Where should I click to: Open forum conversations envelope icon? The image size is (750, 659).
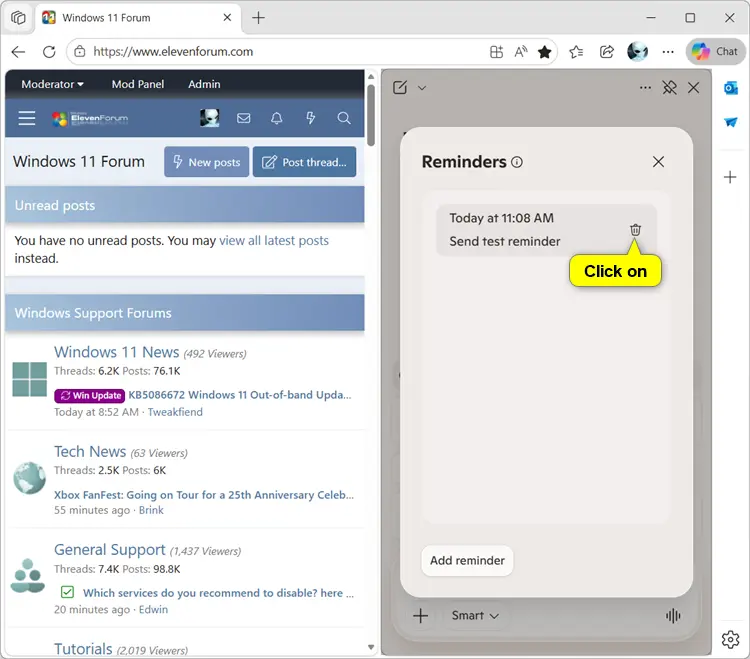pos(243,118)
